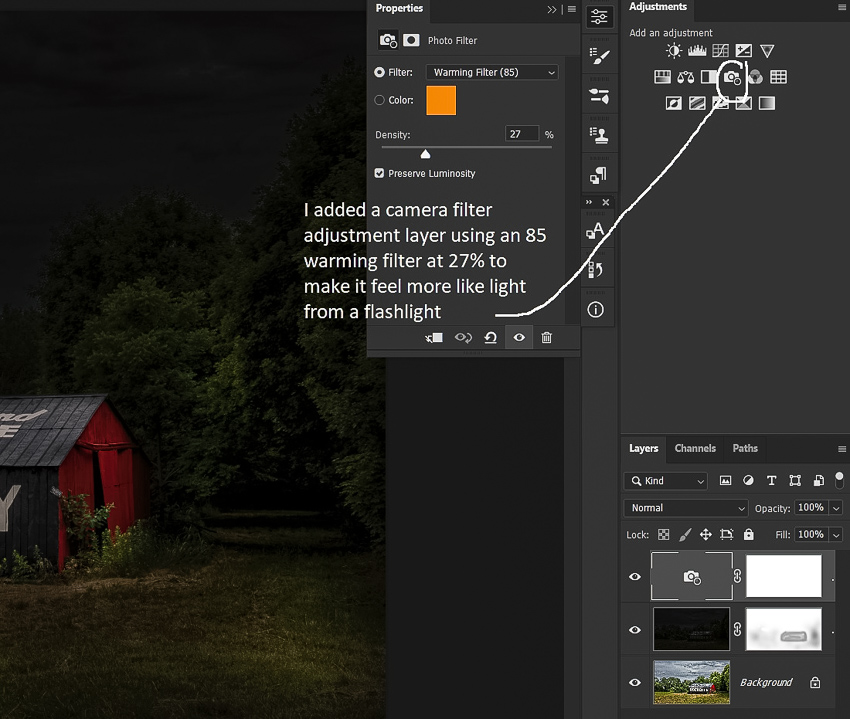Screen dimensions: 850x719
Task: Reset adjustment to defaults in Properties
Action: click(491, 338)
